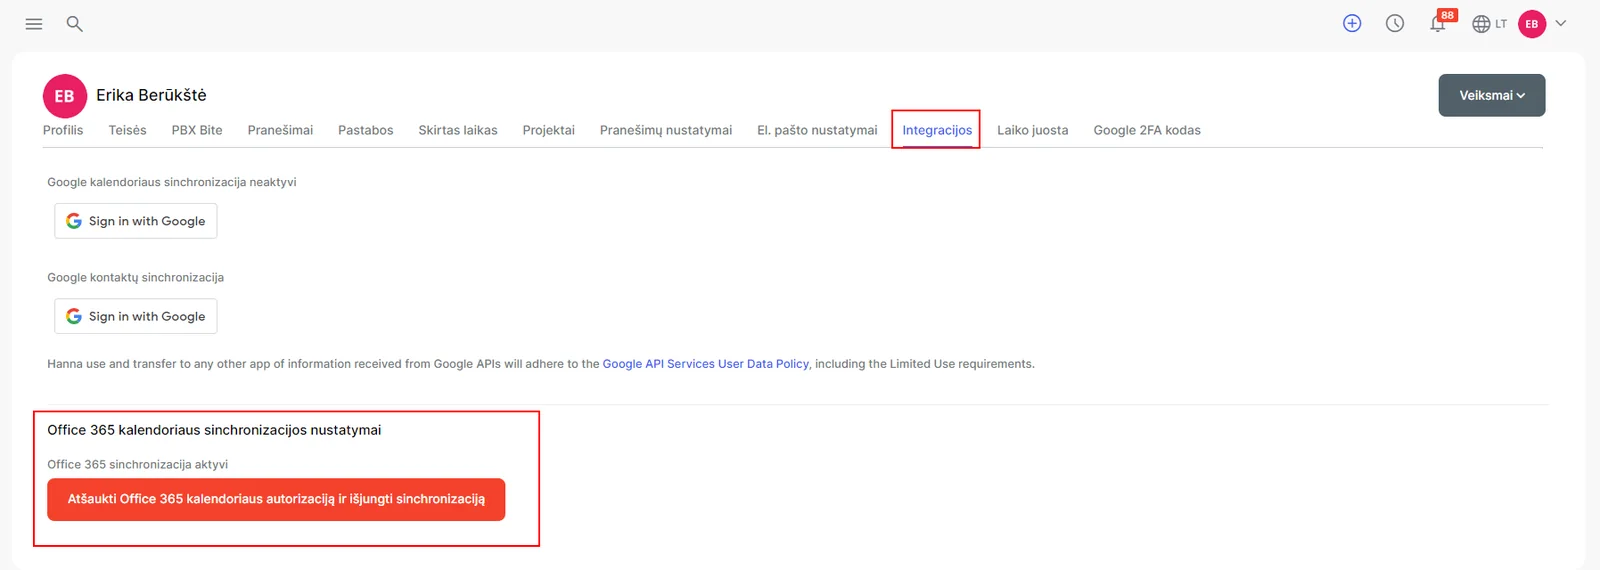
Task: Open the Projektai tab
Action: click(x=548, y=130)
